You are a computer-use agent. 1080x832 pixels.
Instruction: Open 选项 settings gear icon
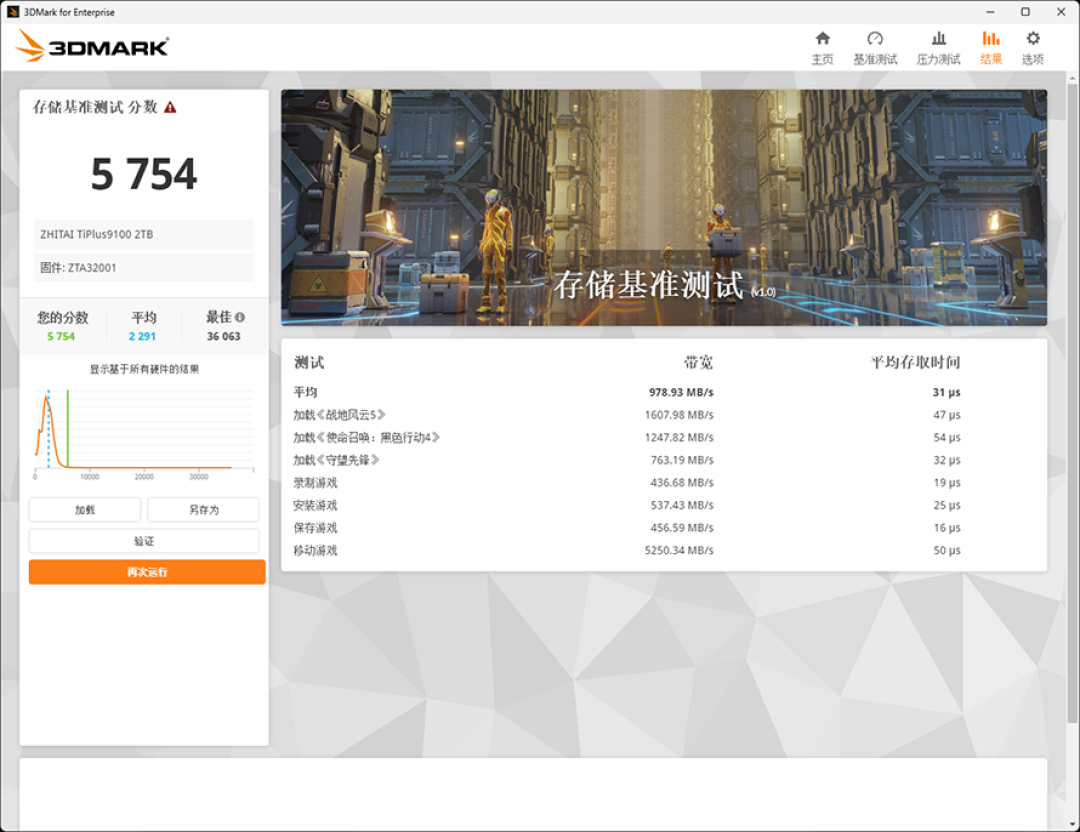[1032, 39]
